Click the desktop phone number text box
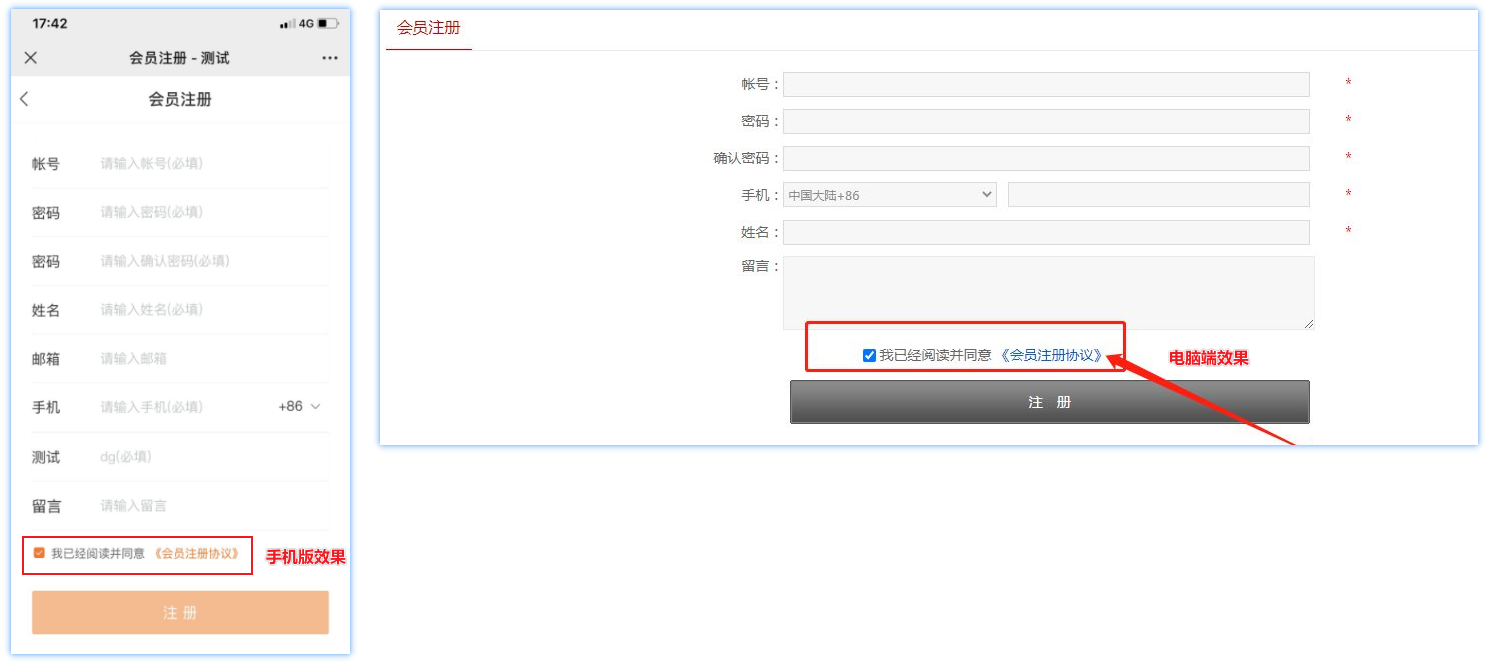The image size is (1487, 662). 1159,195
